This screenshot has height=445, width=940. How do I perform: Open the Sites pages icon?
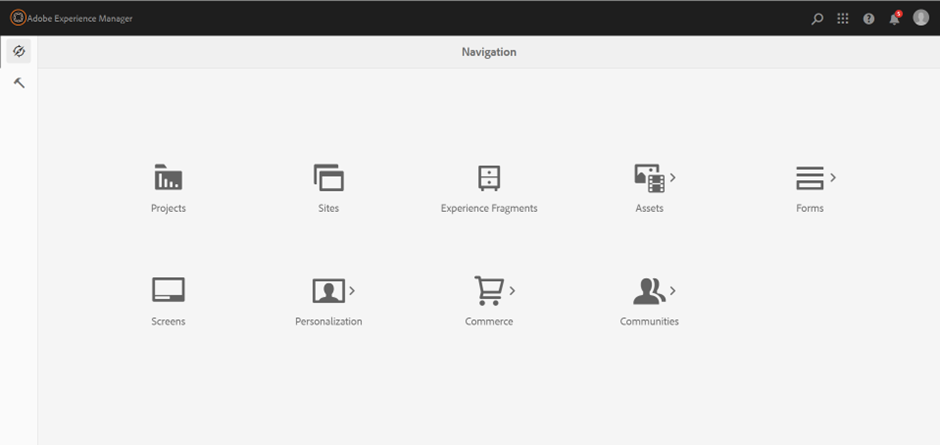[329, 178]
